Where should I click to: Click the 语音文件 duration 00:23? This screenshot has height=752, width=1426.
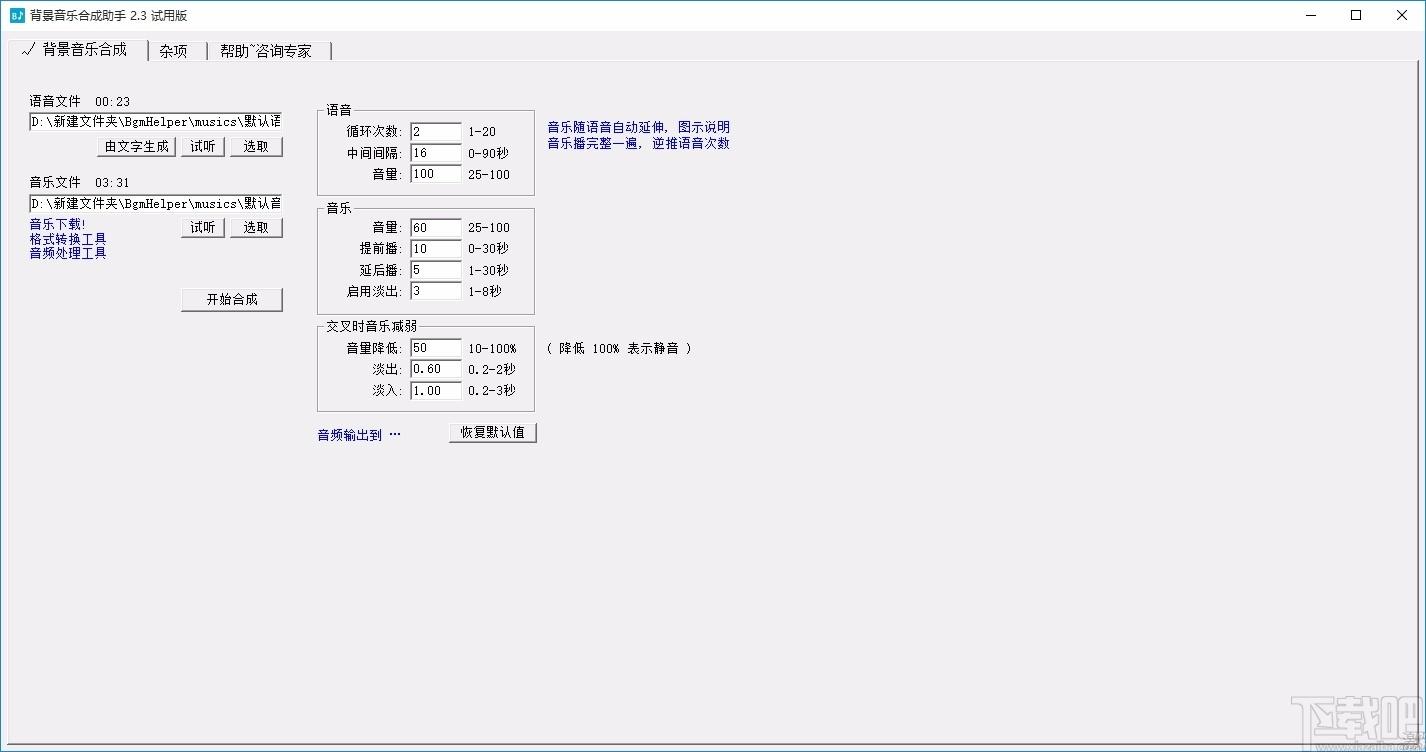[x=113, y=102]
